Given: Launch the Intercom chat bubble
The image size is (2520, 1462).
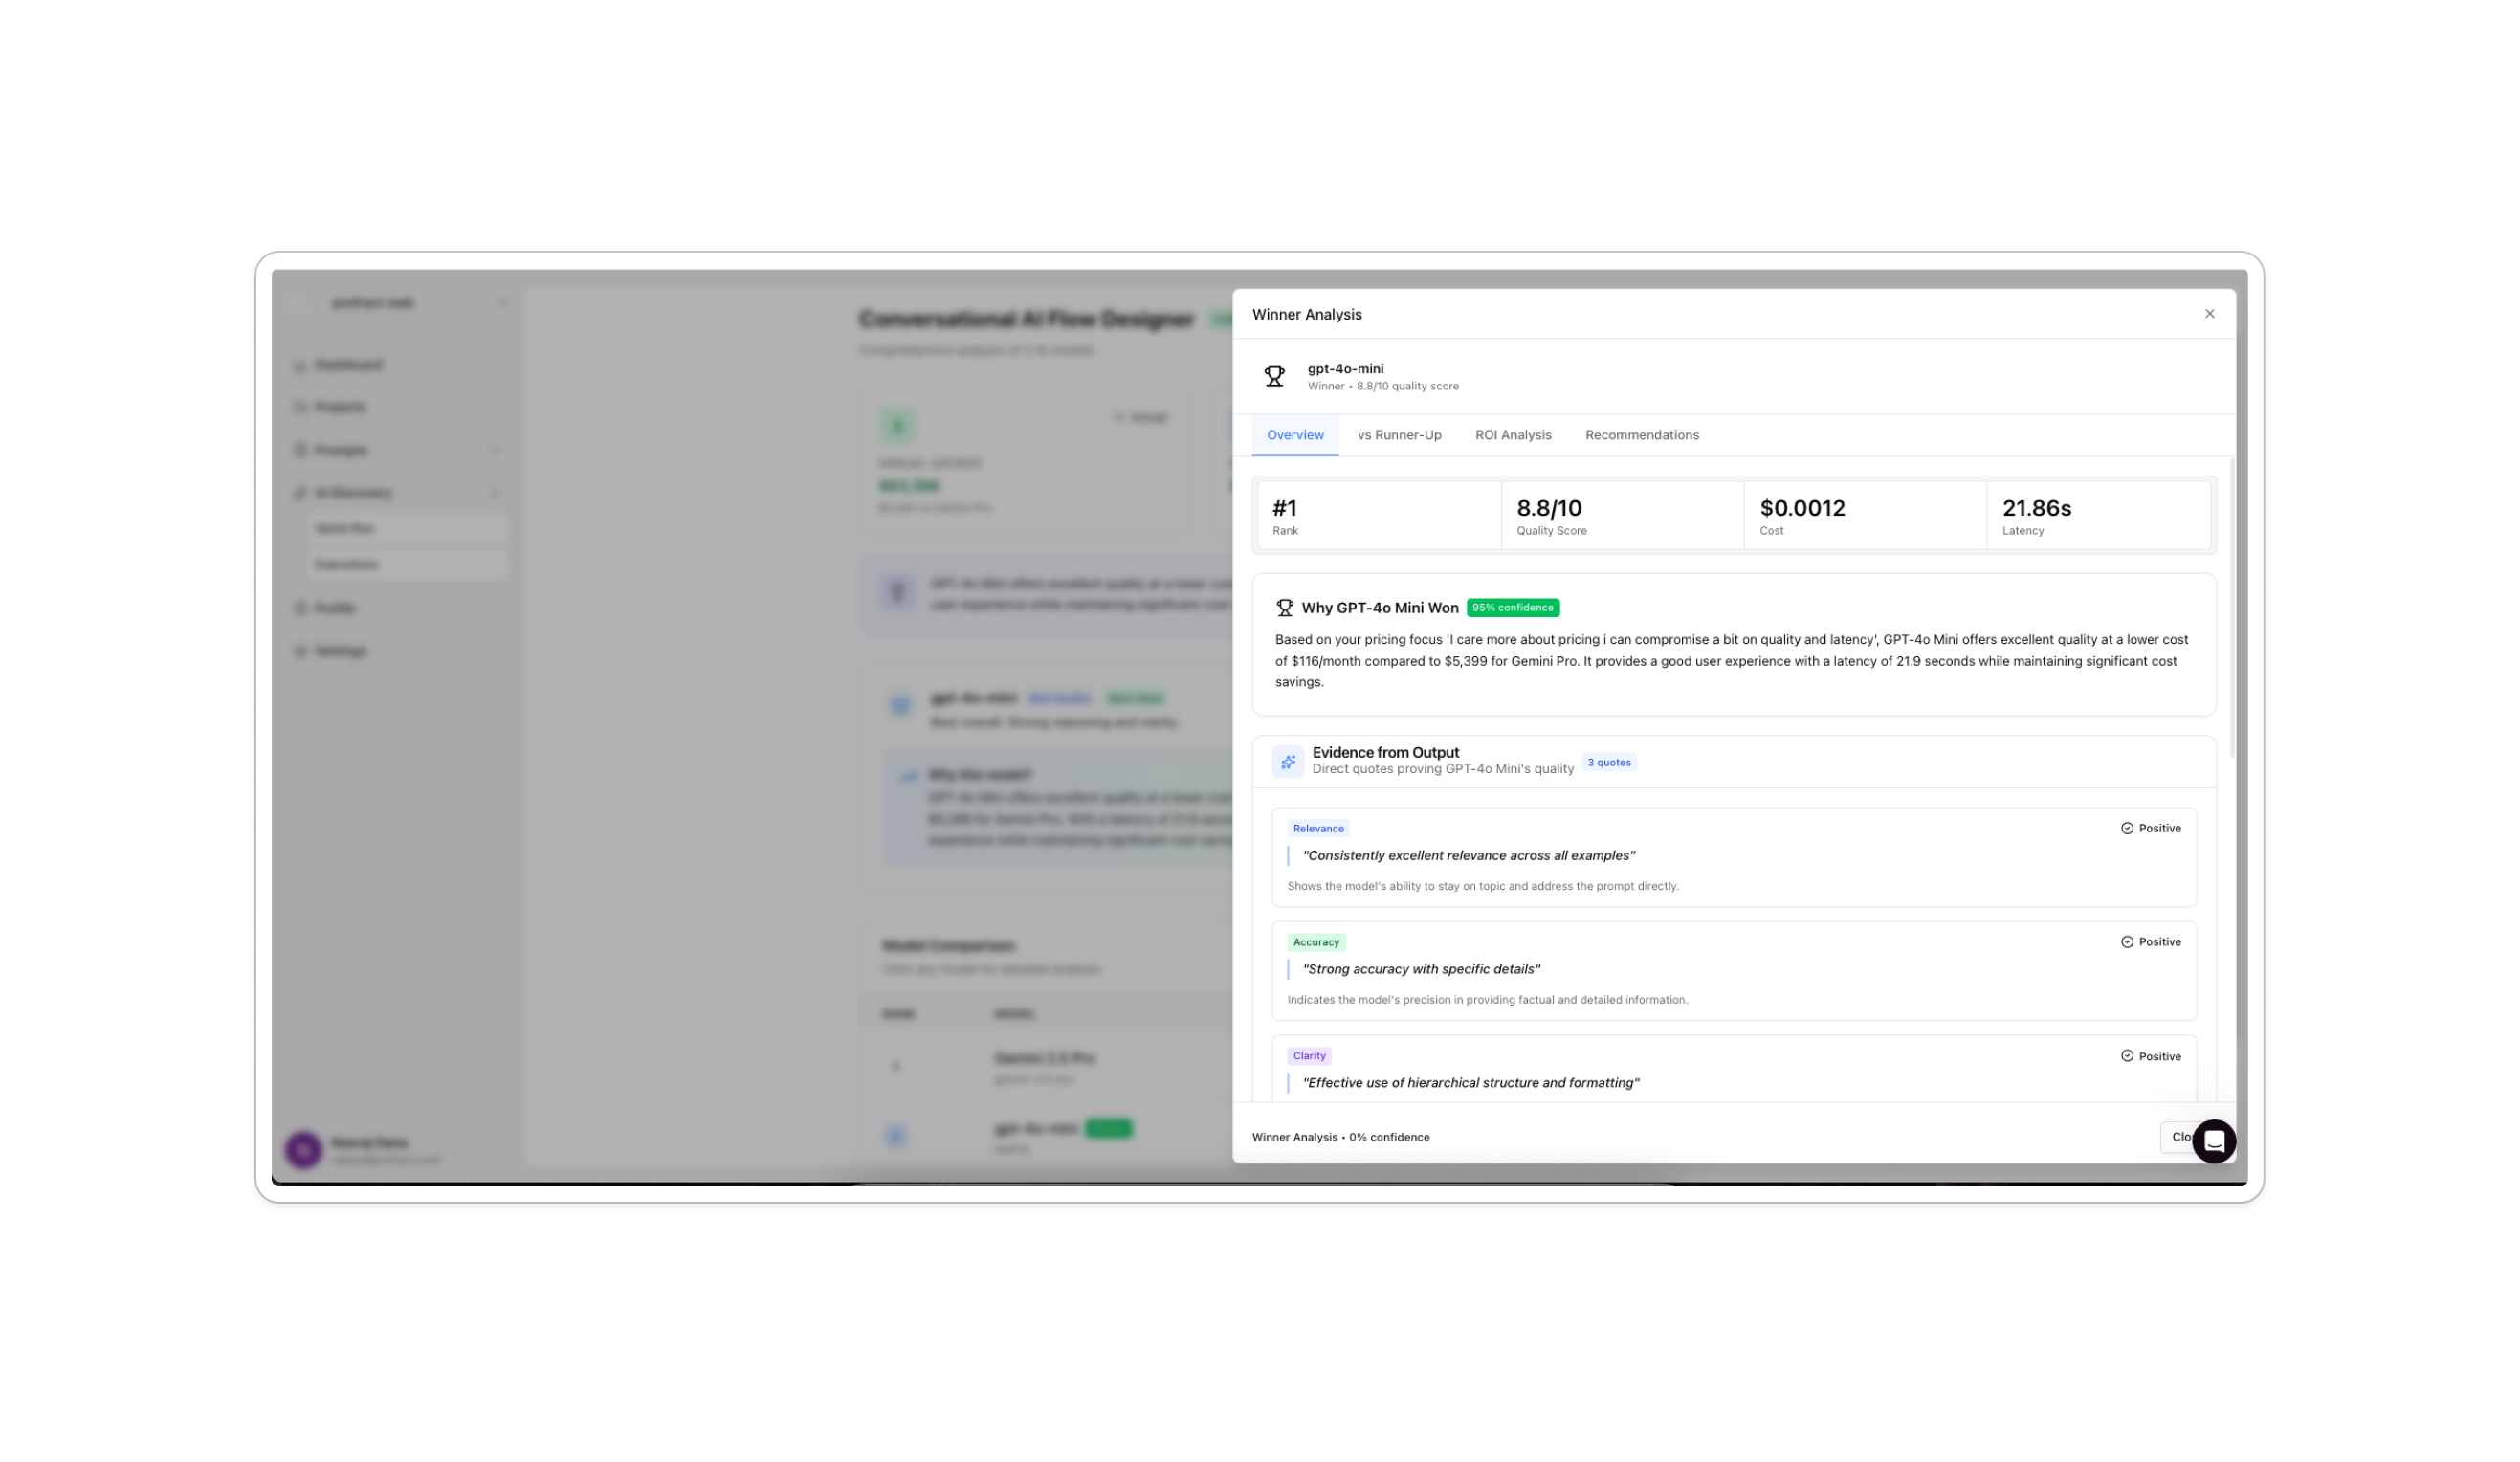Looking at the screenshot, I should click(x=2215, y=1141).
